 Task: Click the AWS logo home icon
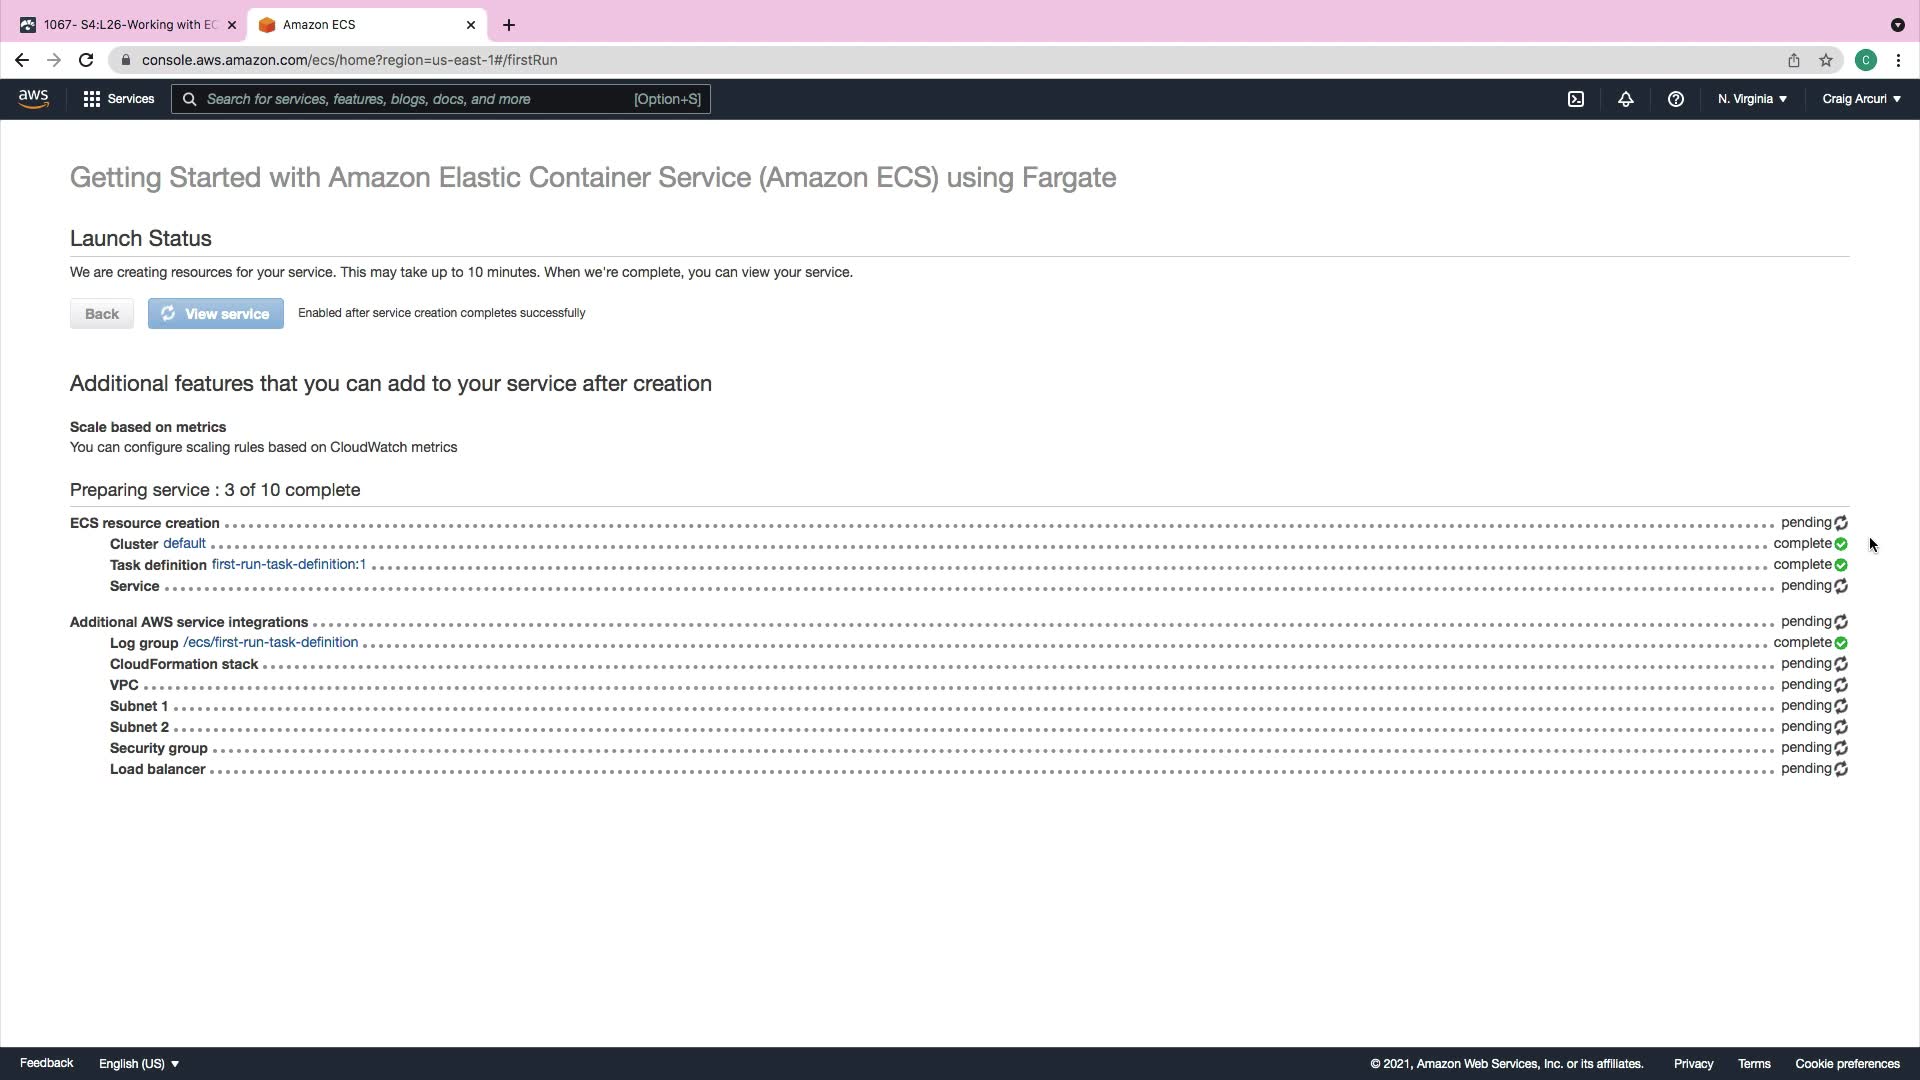(x=33, y=98)
